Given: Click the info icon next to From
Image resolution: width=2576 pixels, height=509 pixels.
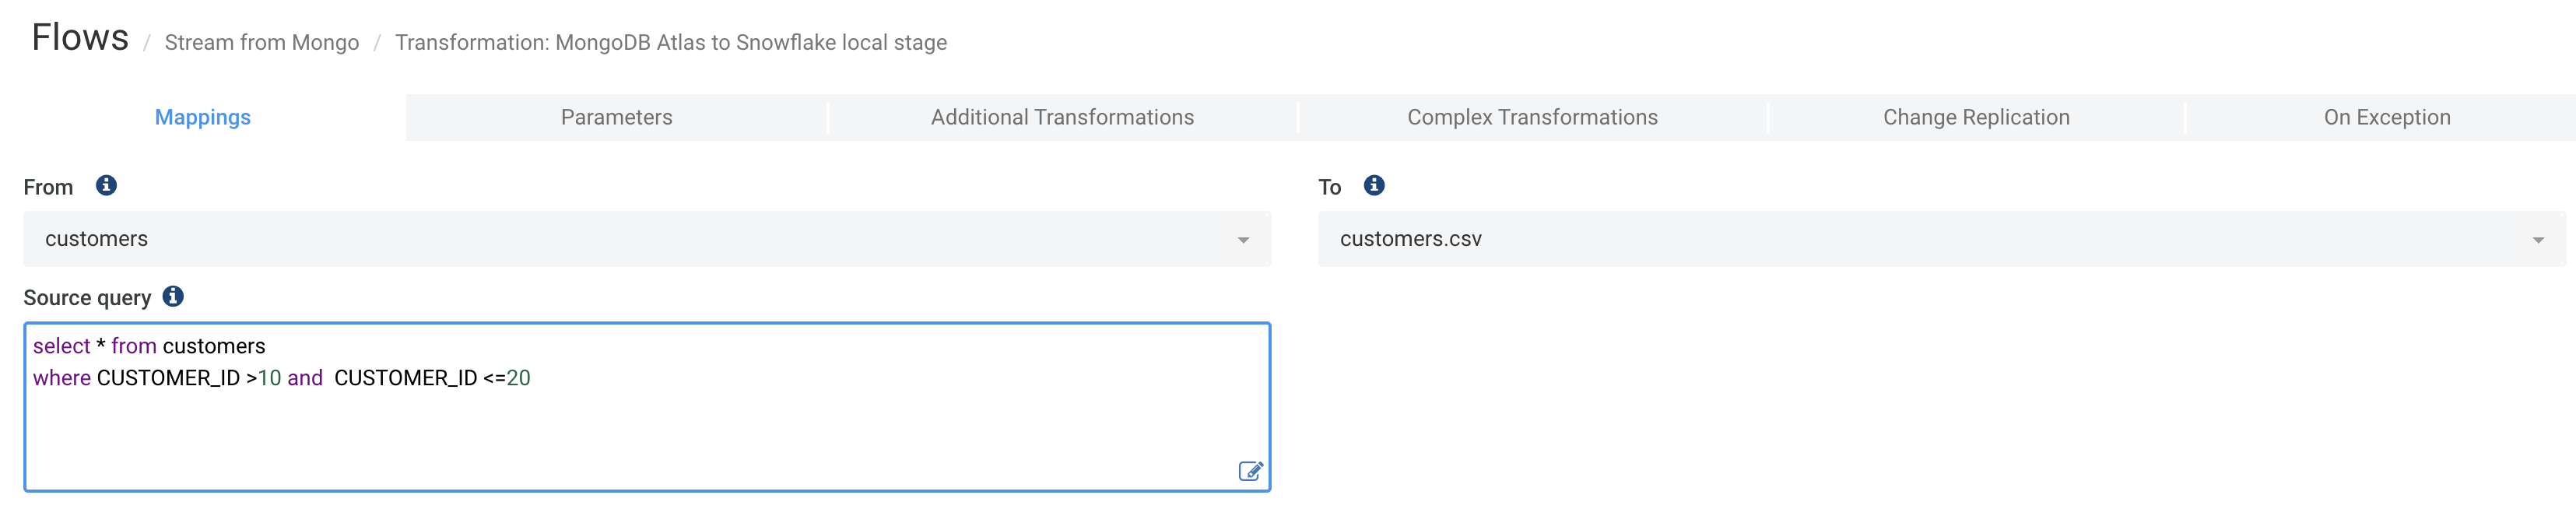Looking at the screenshot, I should tap(106, 186).
